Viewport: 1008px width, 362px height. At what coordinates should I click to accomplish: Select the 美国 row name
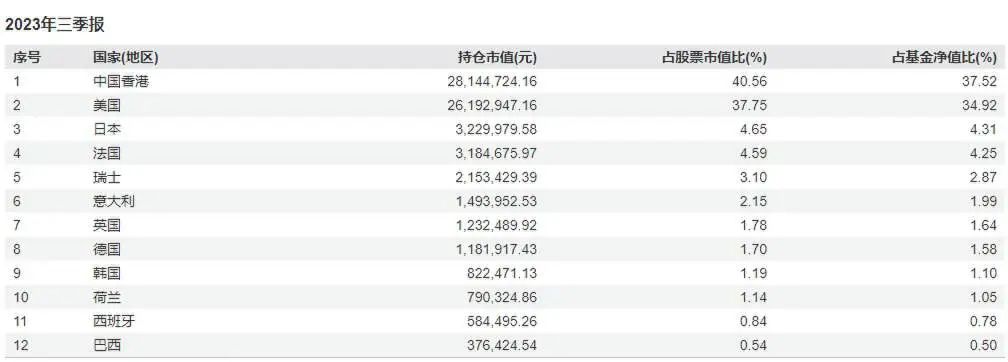107,105
